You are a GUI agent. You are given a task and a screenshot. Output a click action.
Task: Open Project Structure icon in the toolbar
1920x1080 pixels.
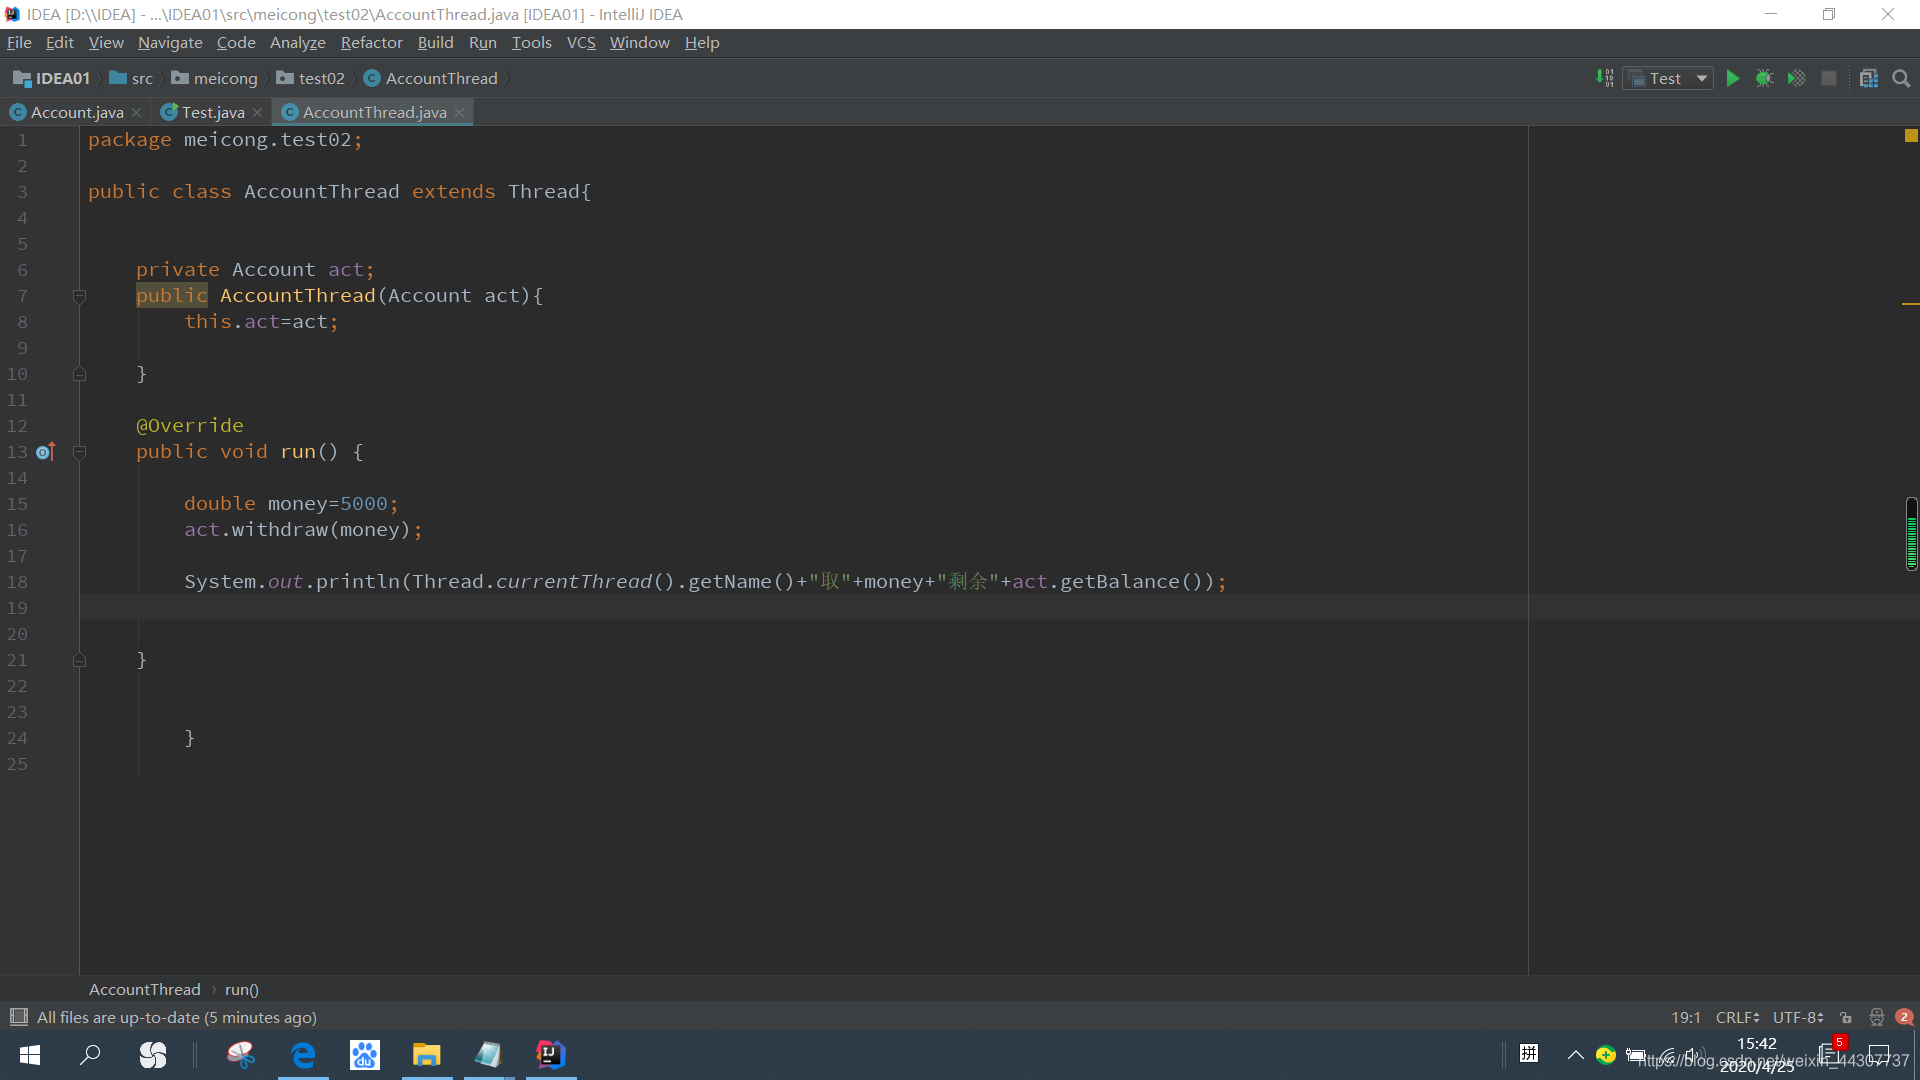1869,78
